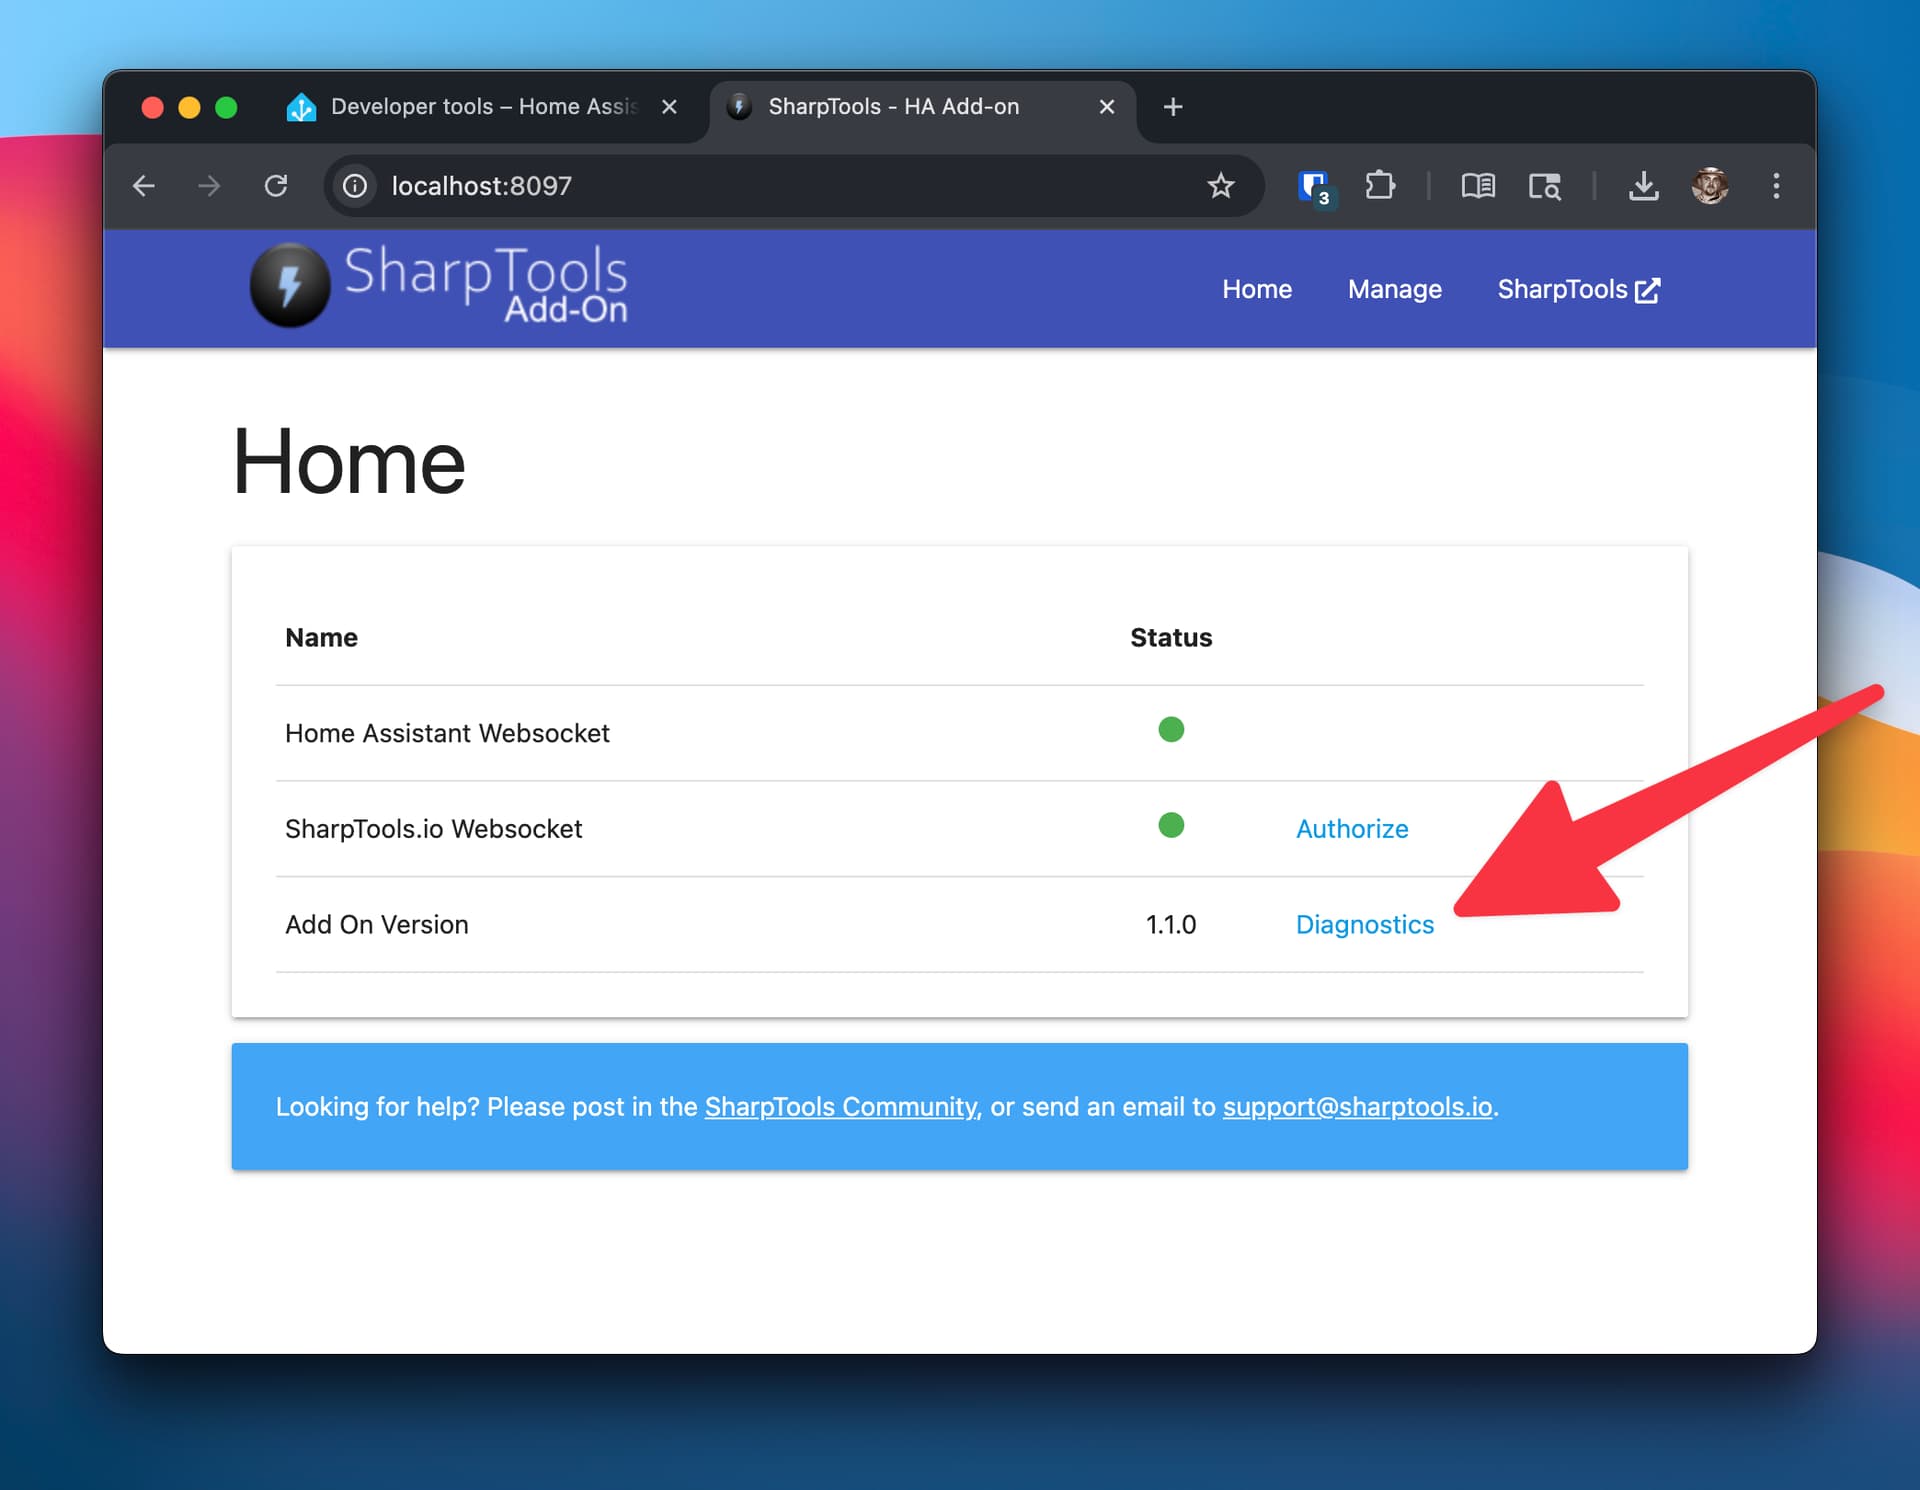Close the Developer tools tab
Viewport: 1920px width, 1490px height.
[x=669, y=107]
